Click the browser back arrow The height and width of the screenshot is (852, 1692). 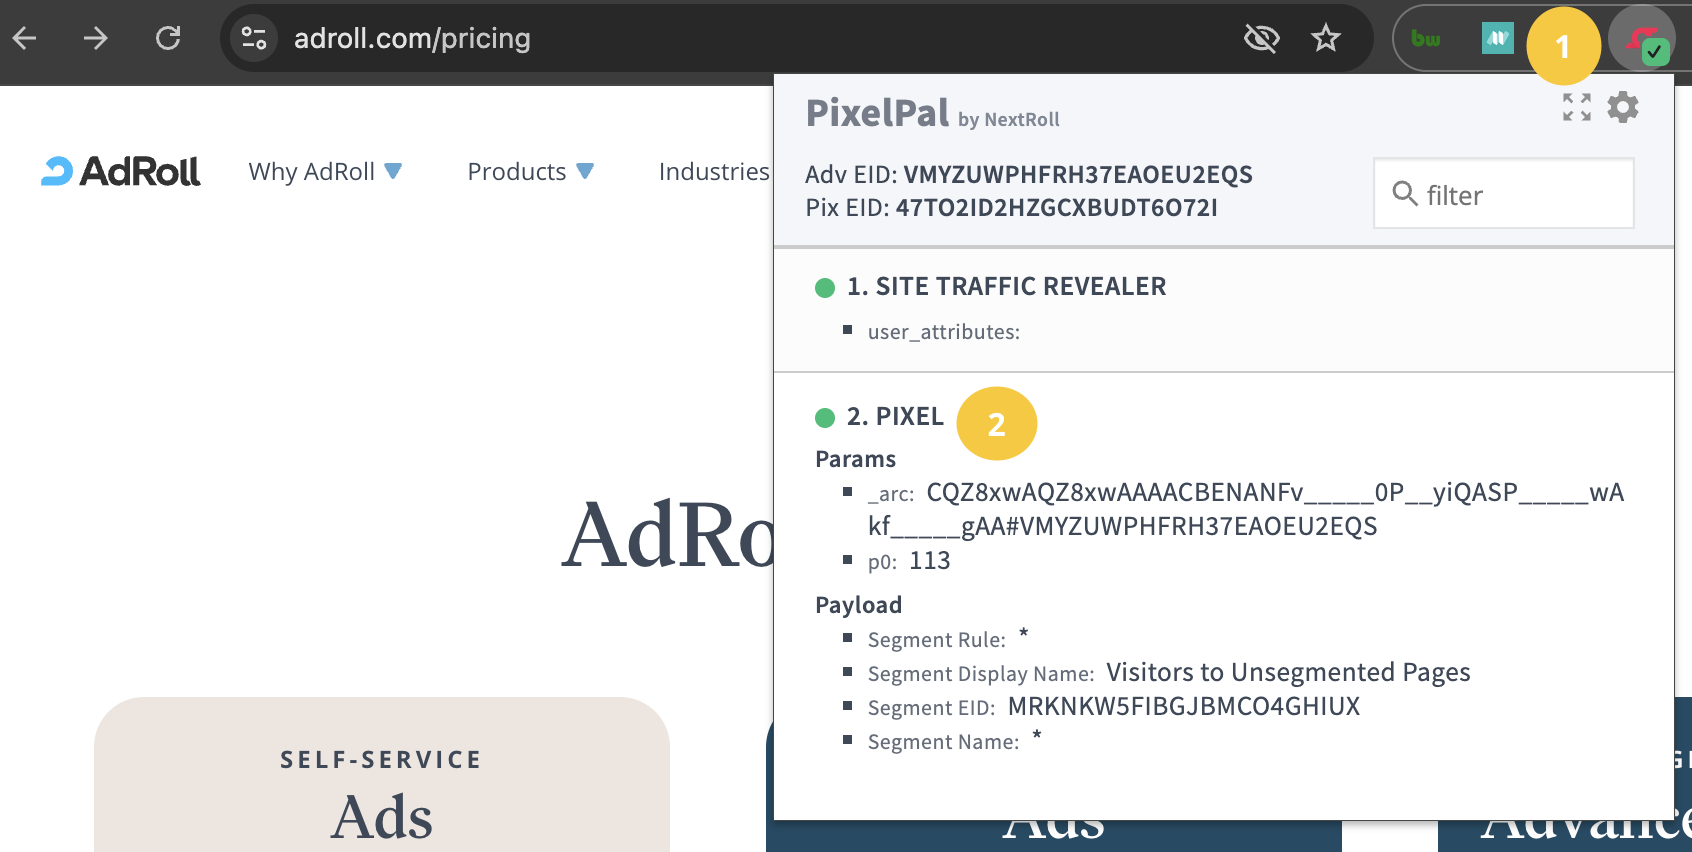click(25, 39)
